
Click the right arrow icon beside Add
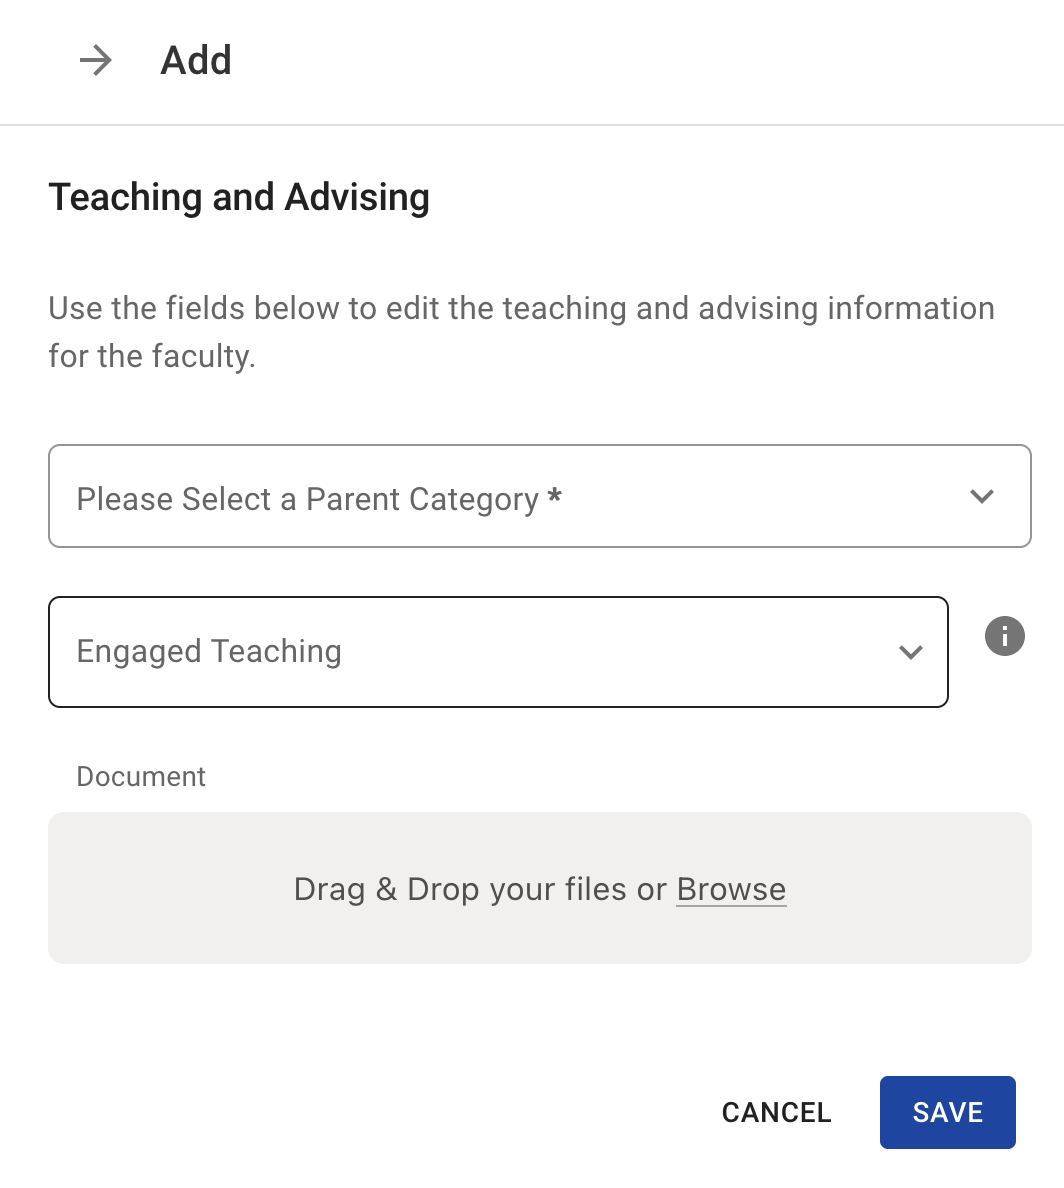[x=96, y=61]
